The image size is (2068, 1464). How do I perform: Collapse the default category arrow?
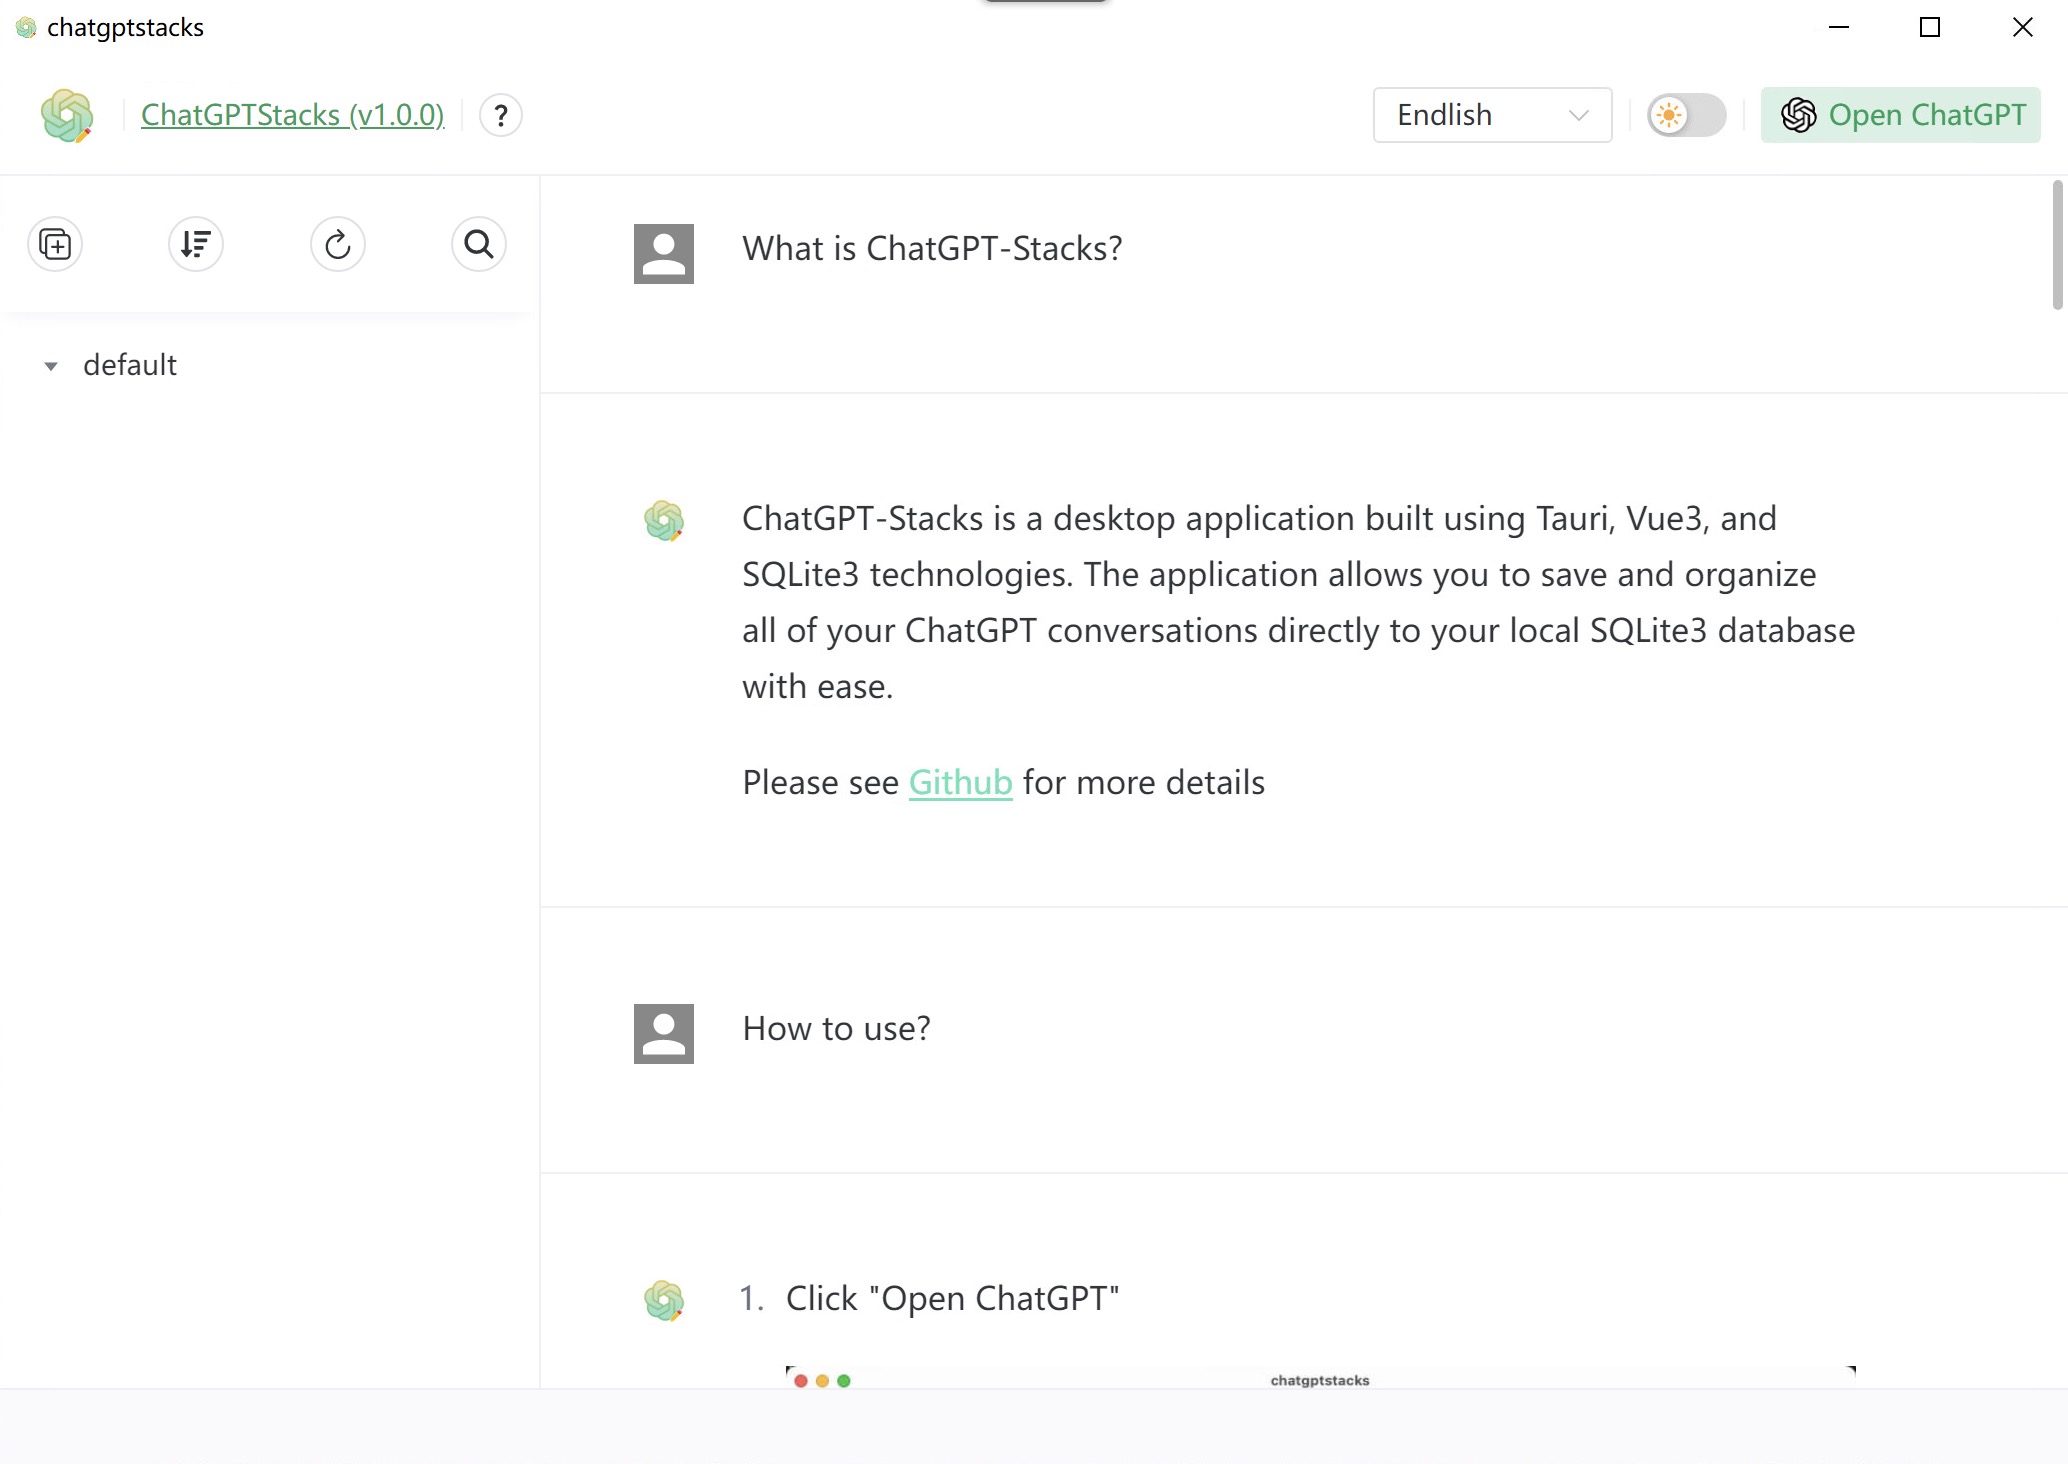pos(51,366)
